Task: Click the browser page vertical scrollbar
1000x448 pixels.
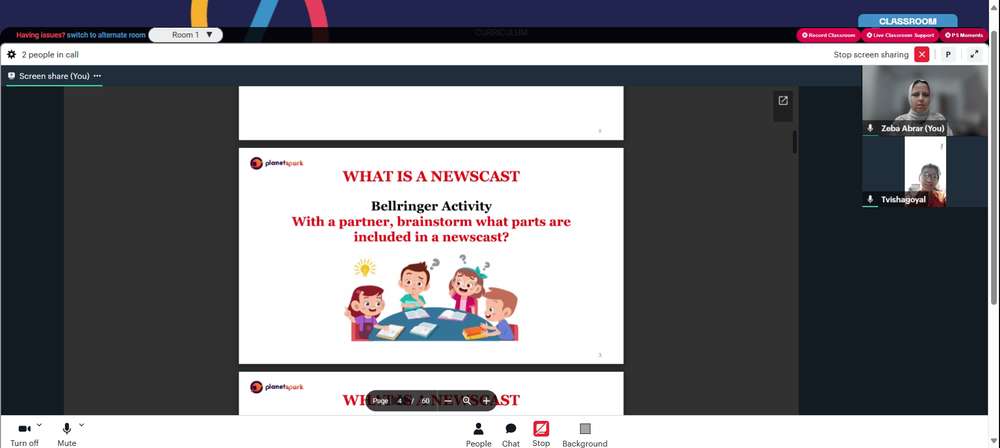Action: pos(994,168)
